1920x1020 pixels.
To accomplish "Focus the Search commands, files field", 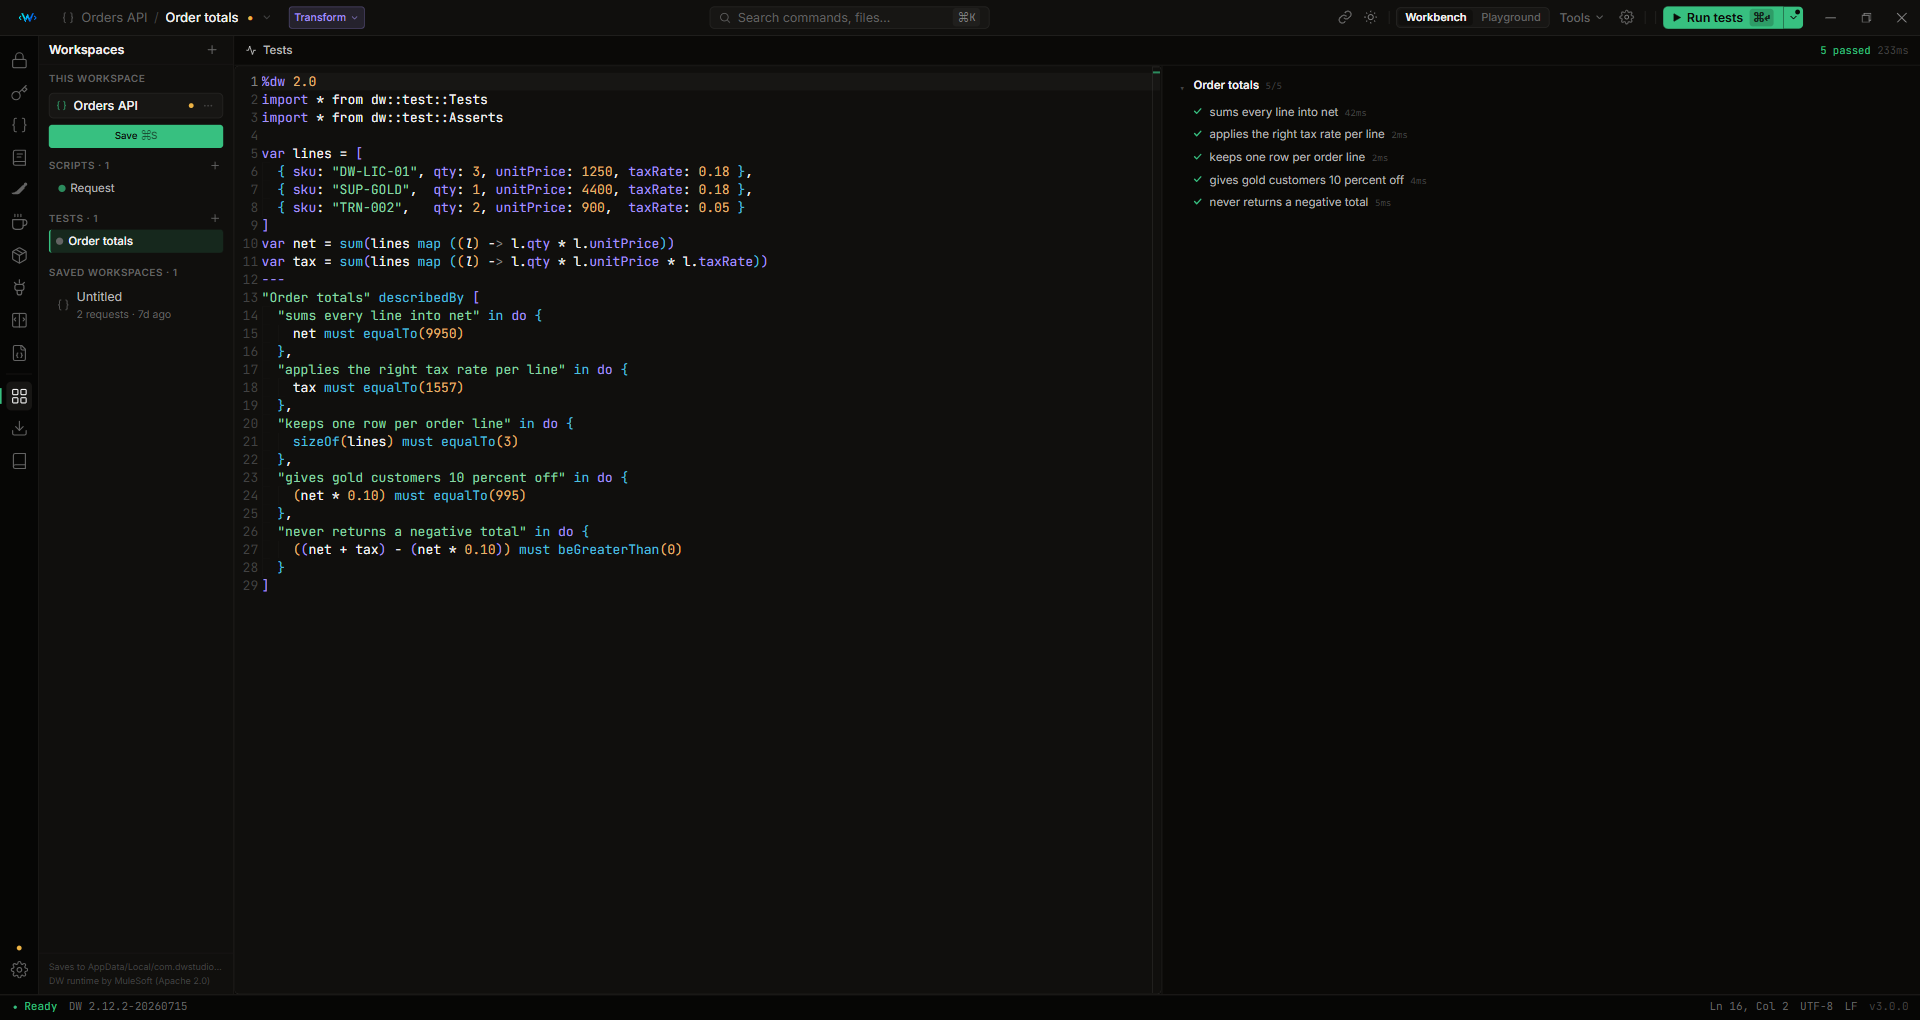I will click(849, 17).
